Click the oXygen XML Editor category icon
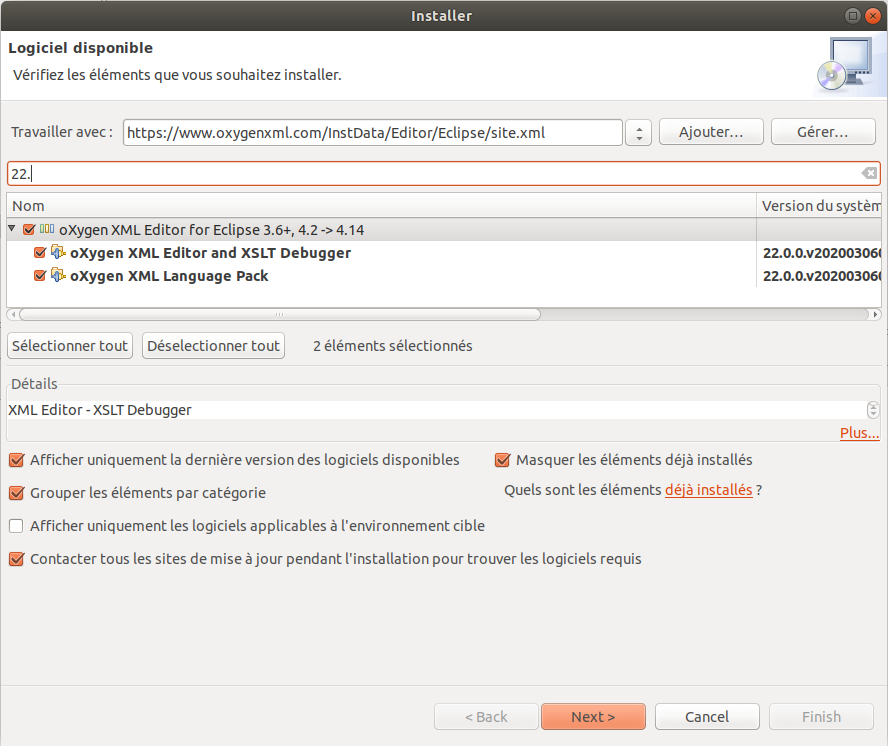The width and height of the screenshot is (888, 746). coord(47,230)
